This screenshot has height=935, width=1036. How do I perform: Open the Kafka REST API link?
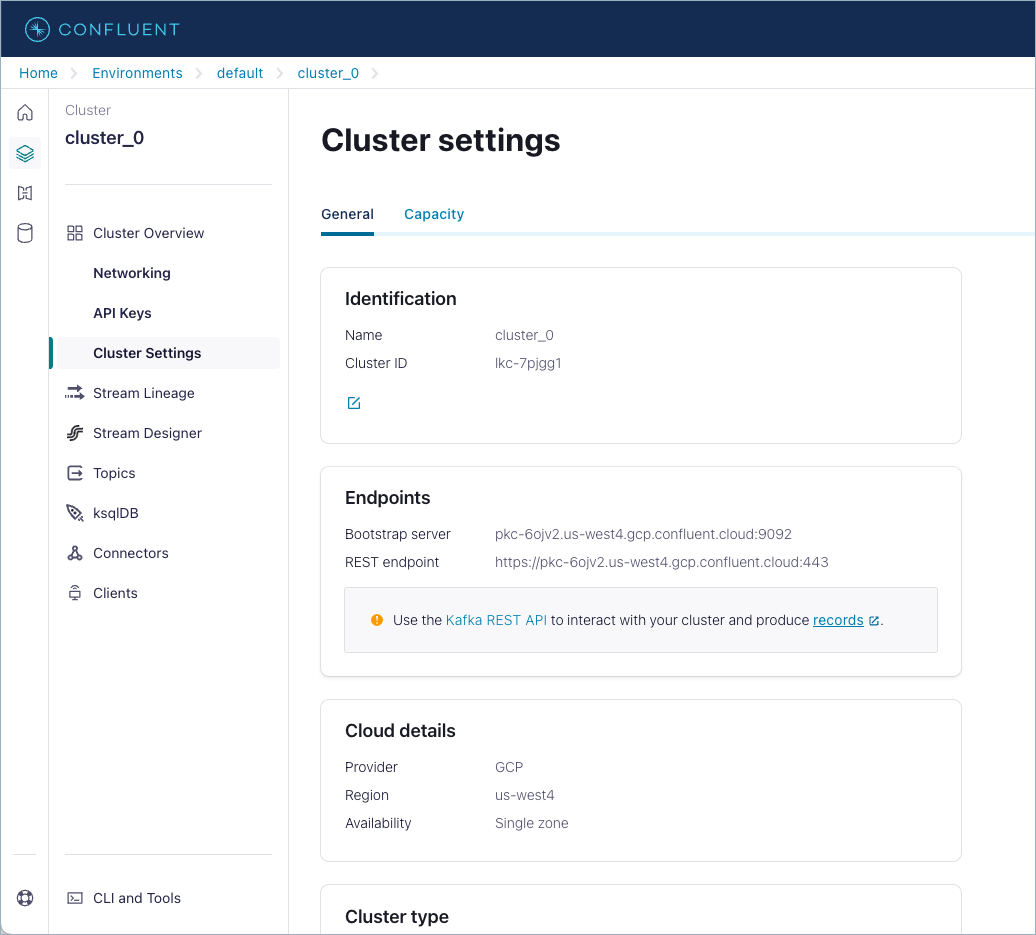(x=497, y=620)
